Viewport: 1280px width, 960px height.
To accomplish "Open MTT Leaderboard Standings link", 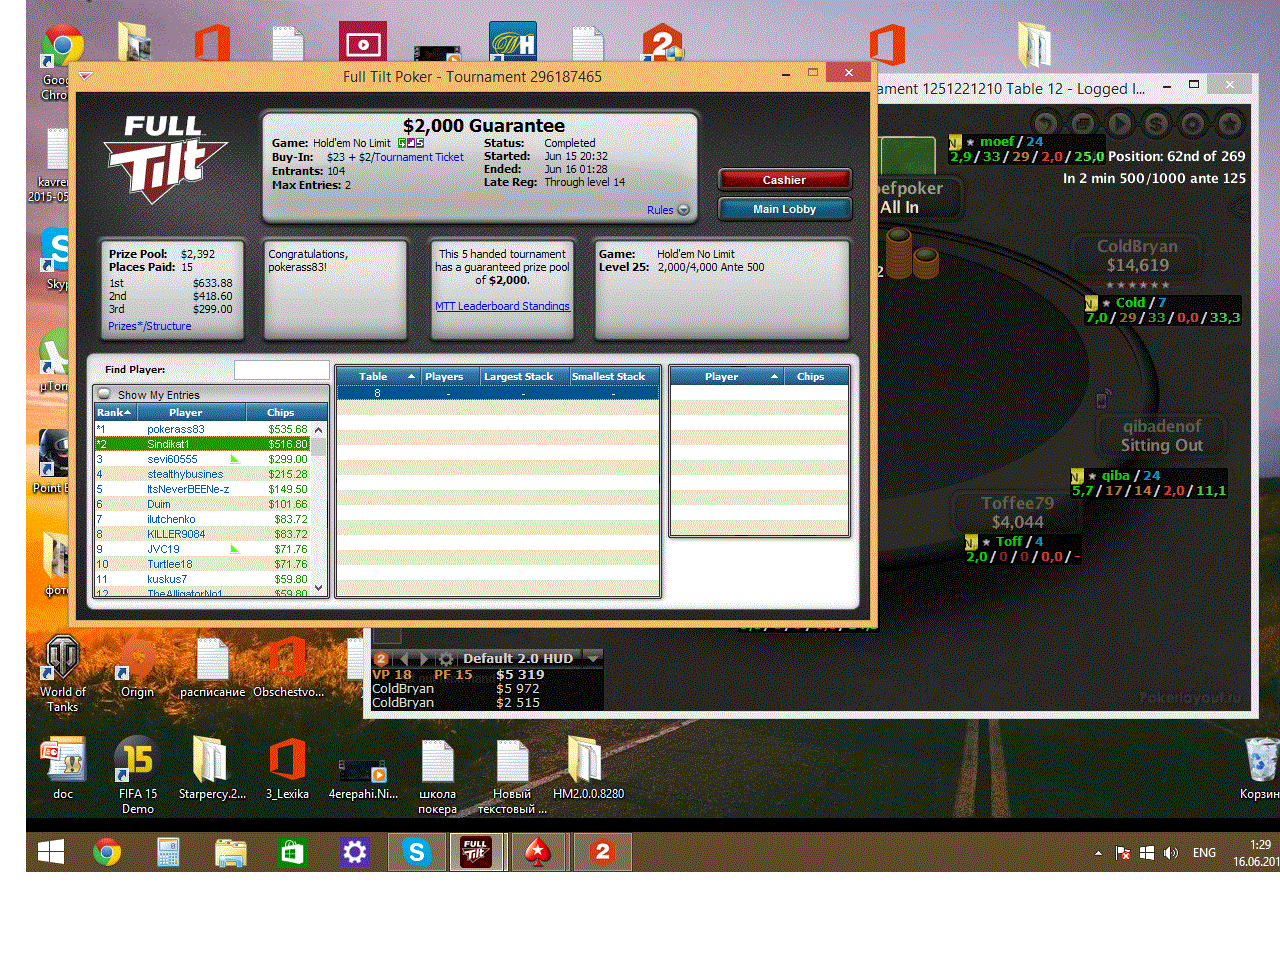I will coord(502,306).
